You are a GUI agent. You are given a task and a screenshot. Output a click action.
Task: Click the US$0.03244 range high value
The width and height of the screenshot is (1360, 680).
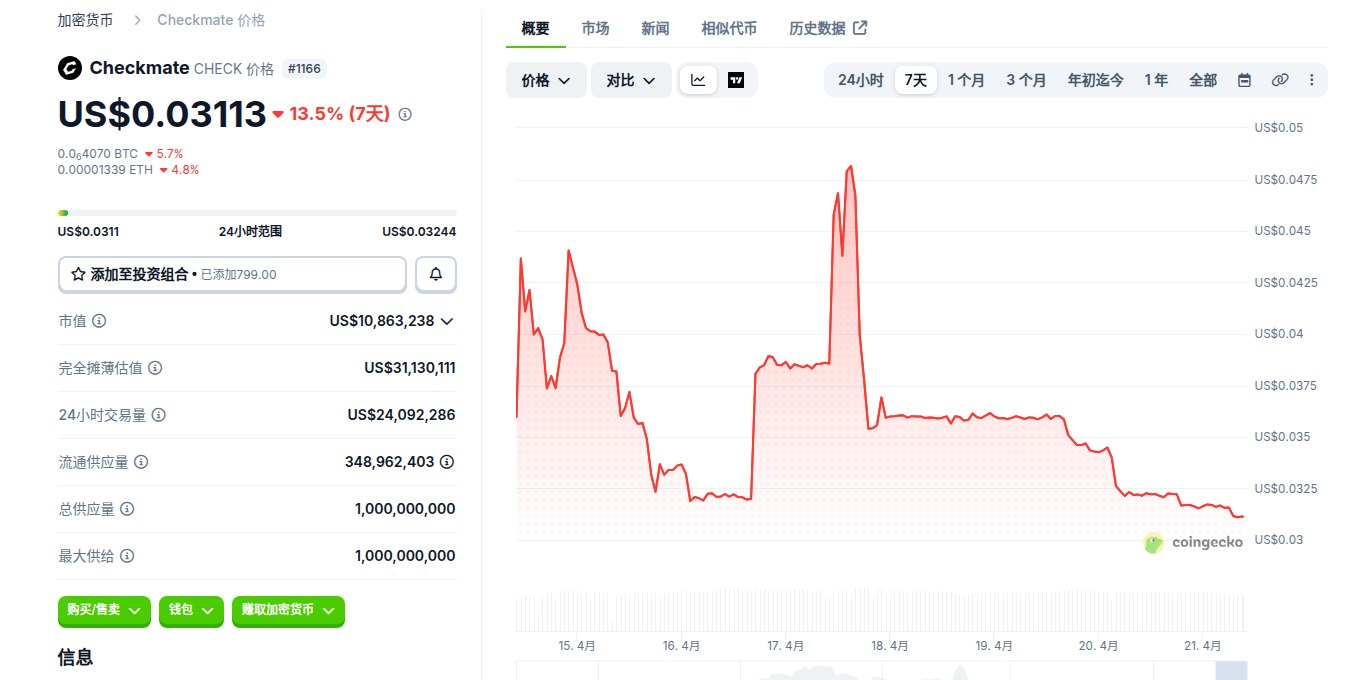(x=419, y=232)
